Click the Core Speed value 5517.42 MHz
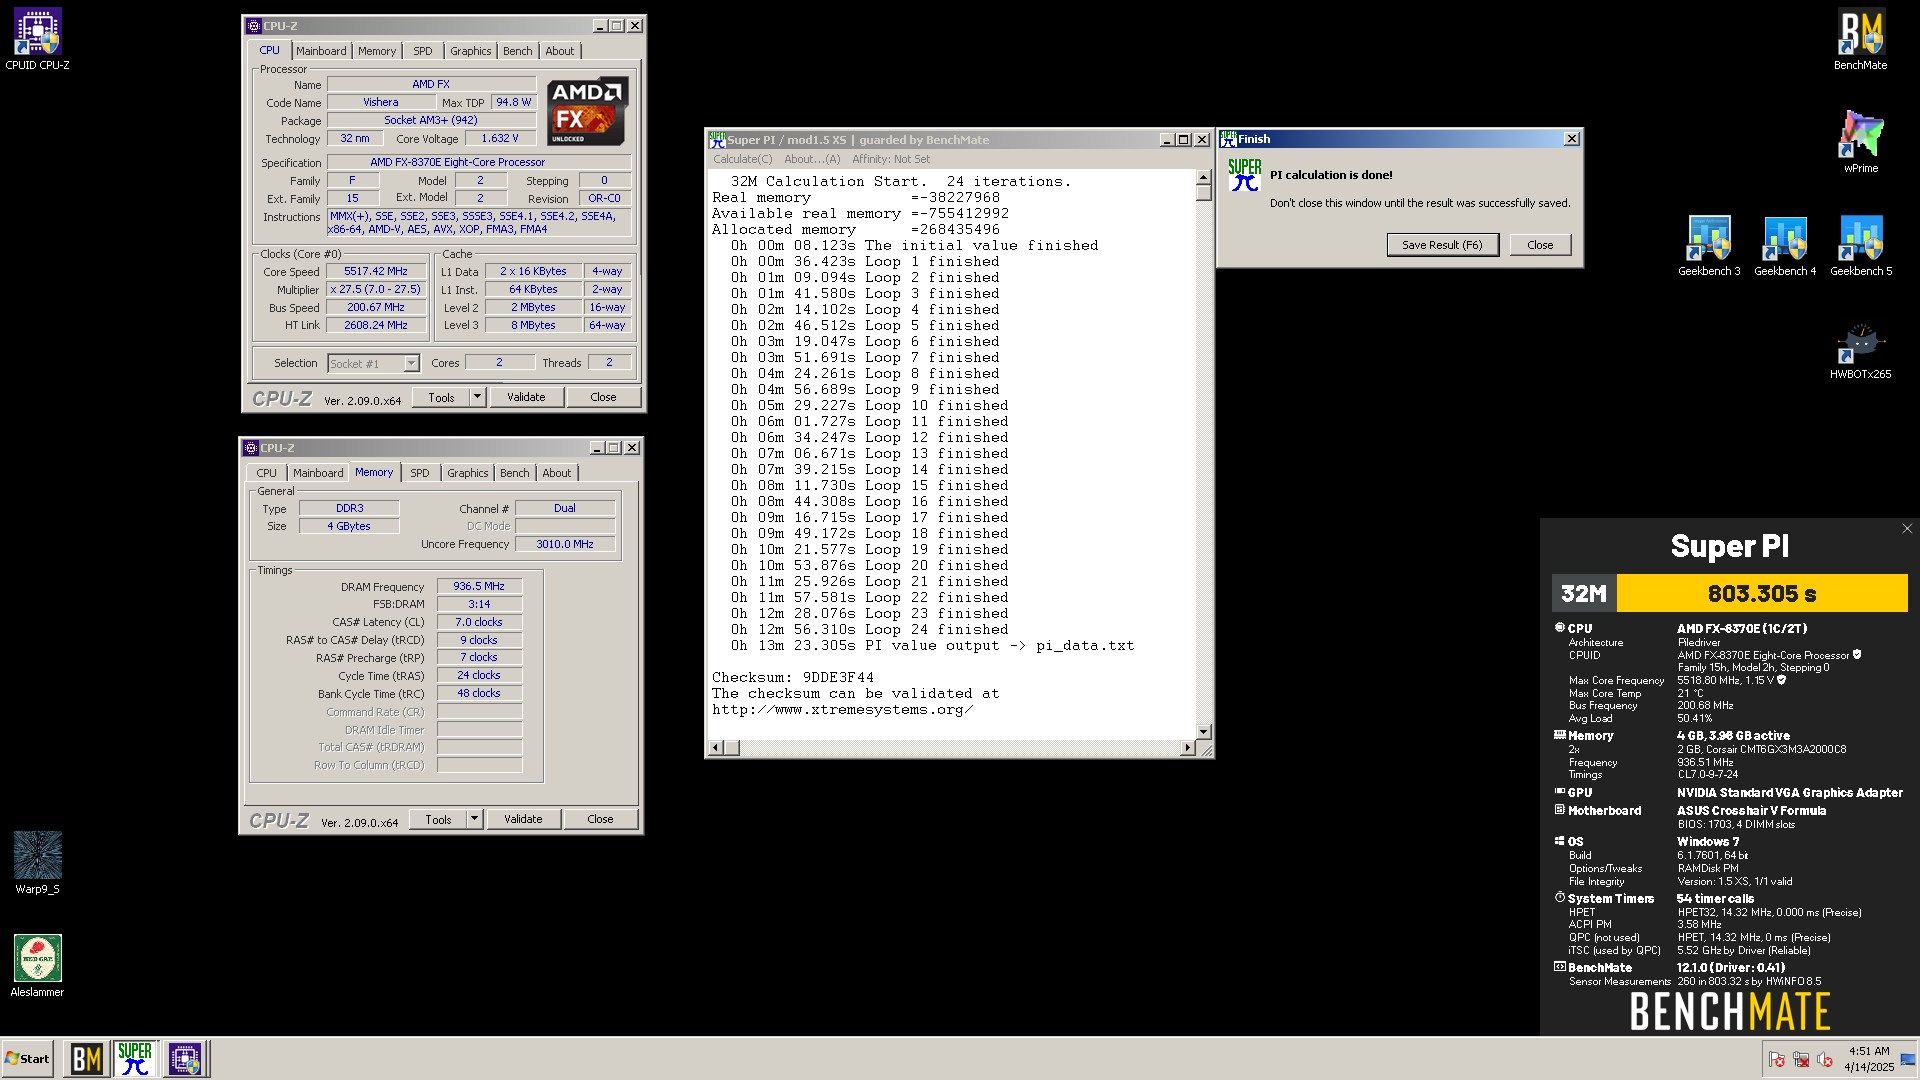The image size is (1920, 1080). click(376, 272)
